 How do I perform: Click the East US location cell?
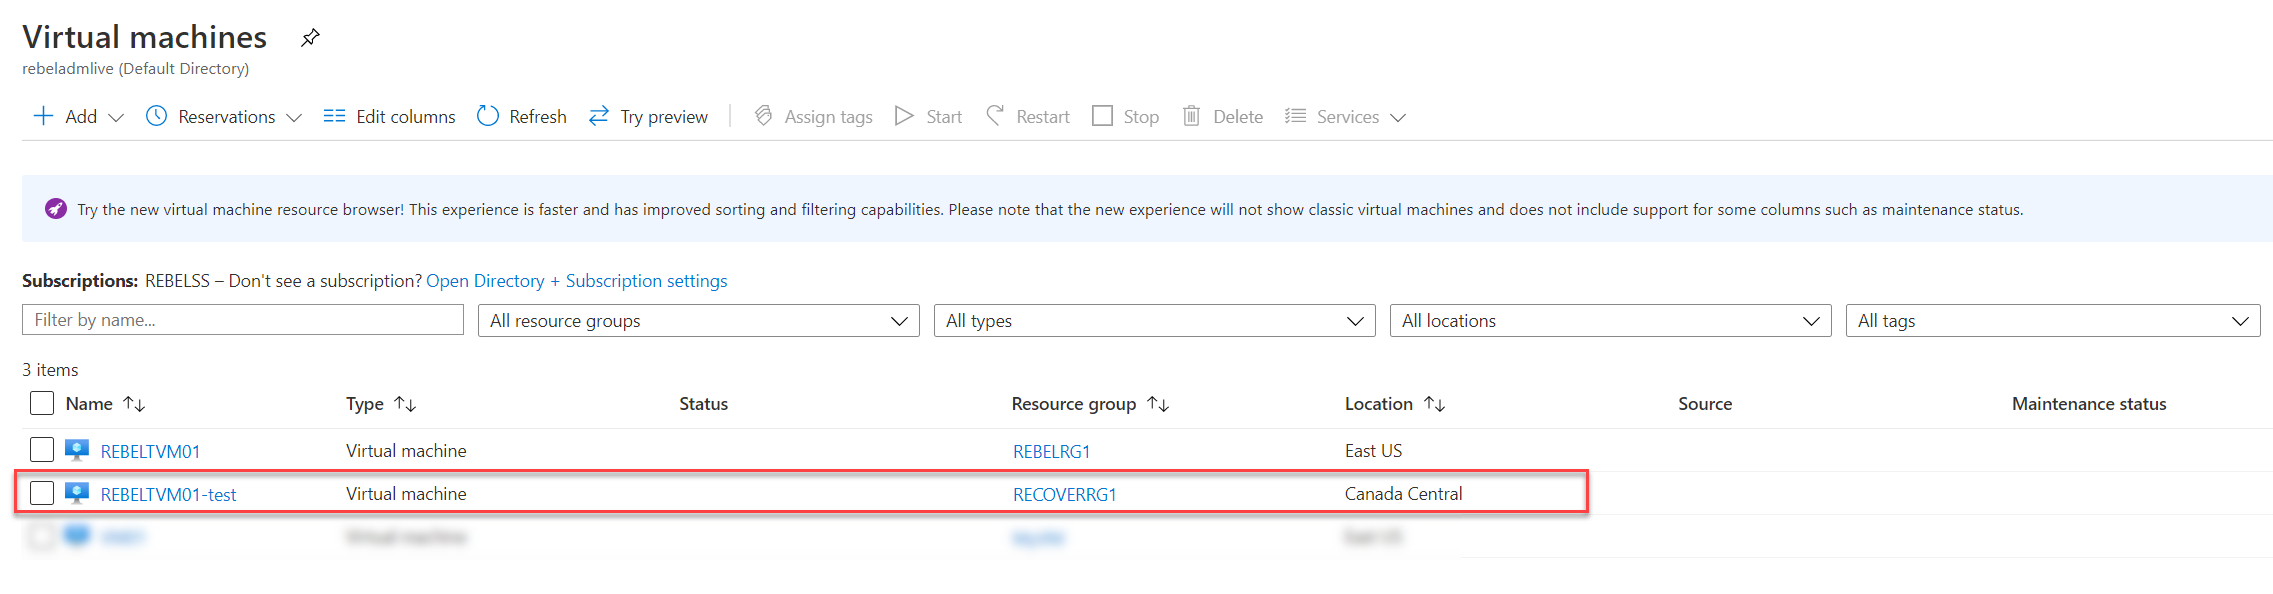tap(1373, 451)
